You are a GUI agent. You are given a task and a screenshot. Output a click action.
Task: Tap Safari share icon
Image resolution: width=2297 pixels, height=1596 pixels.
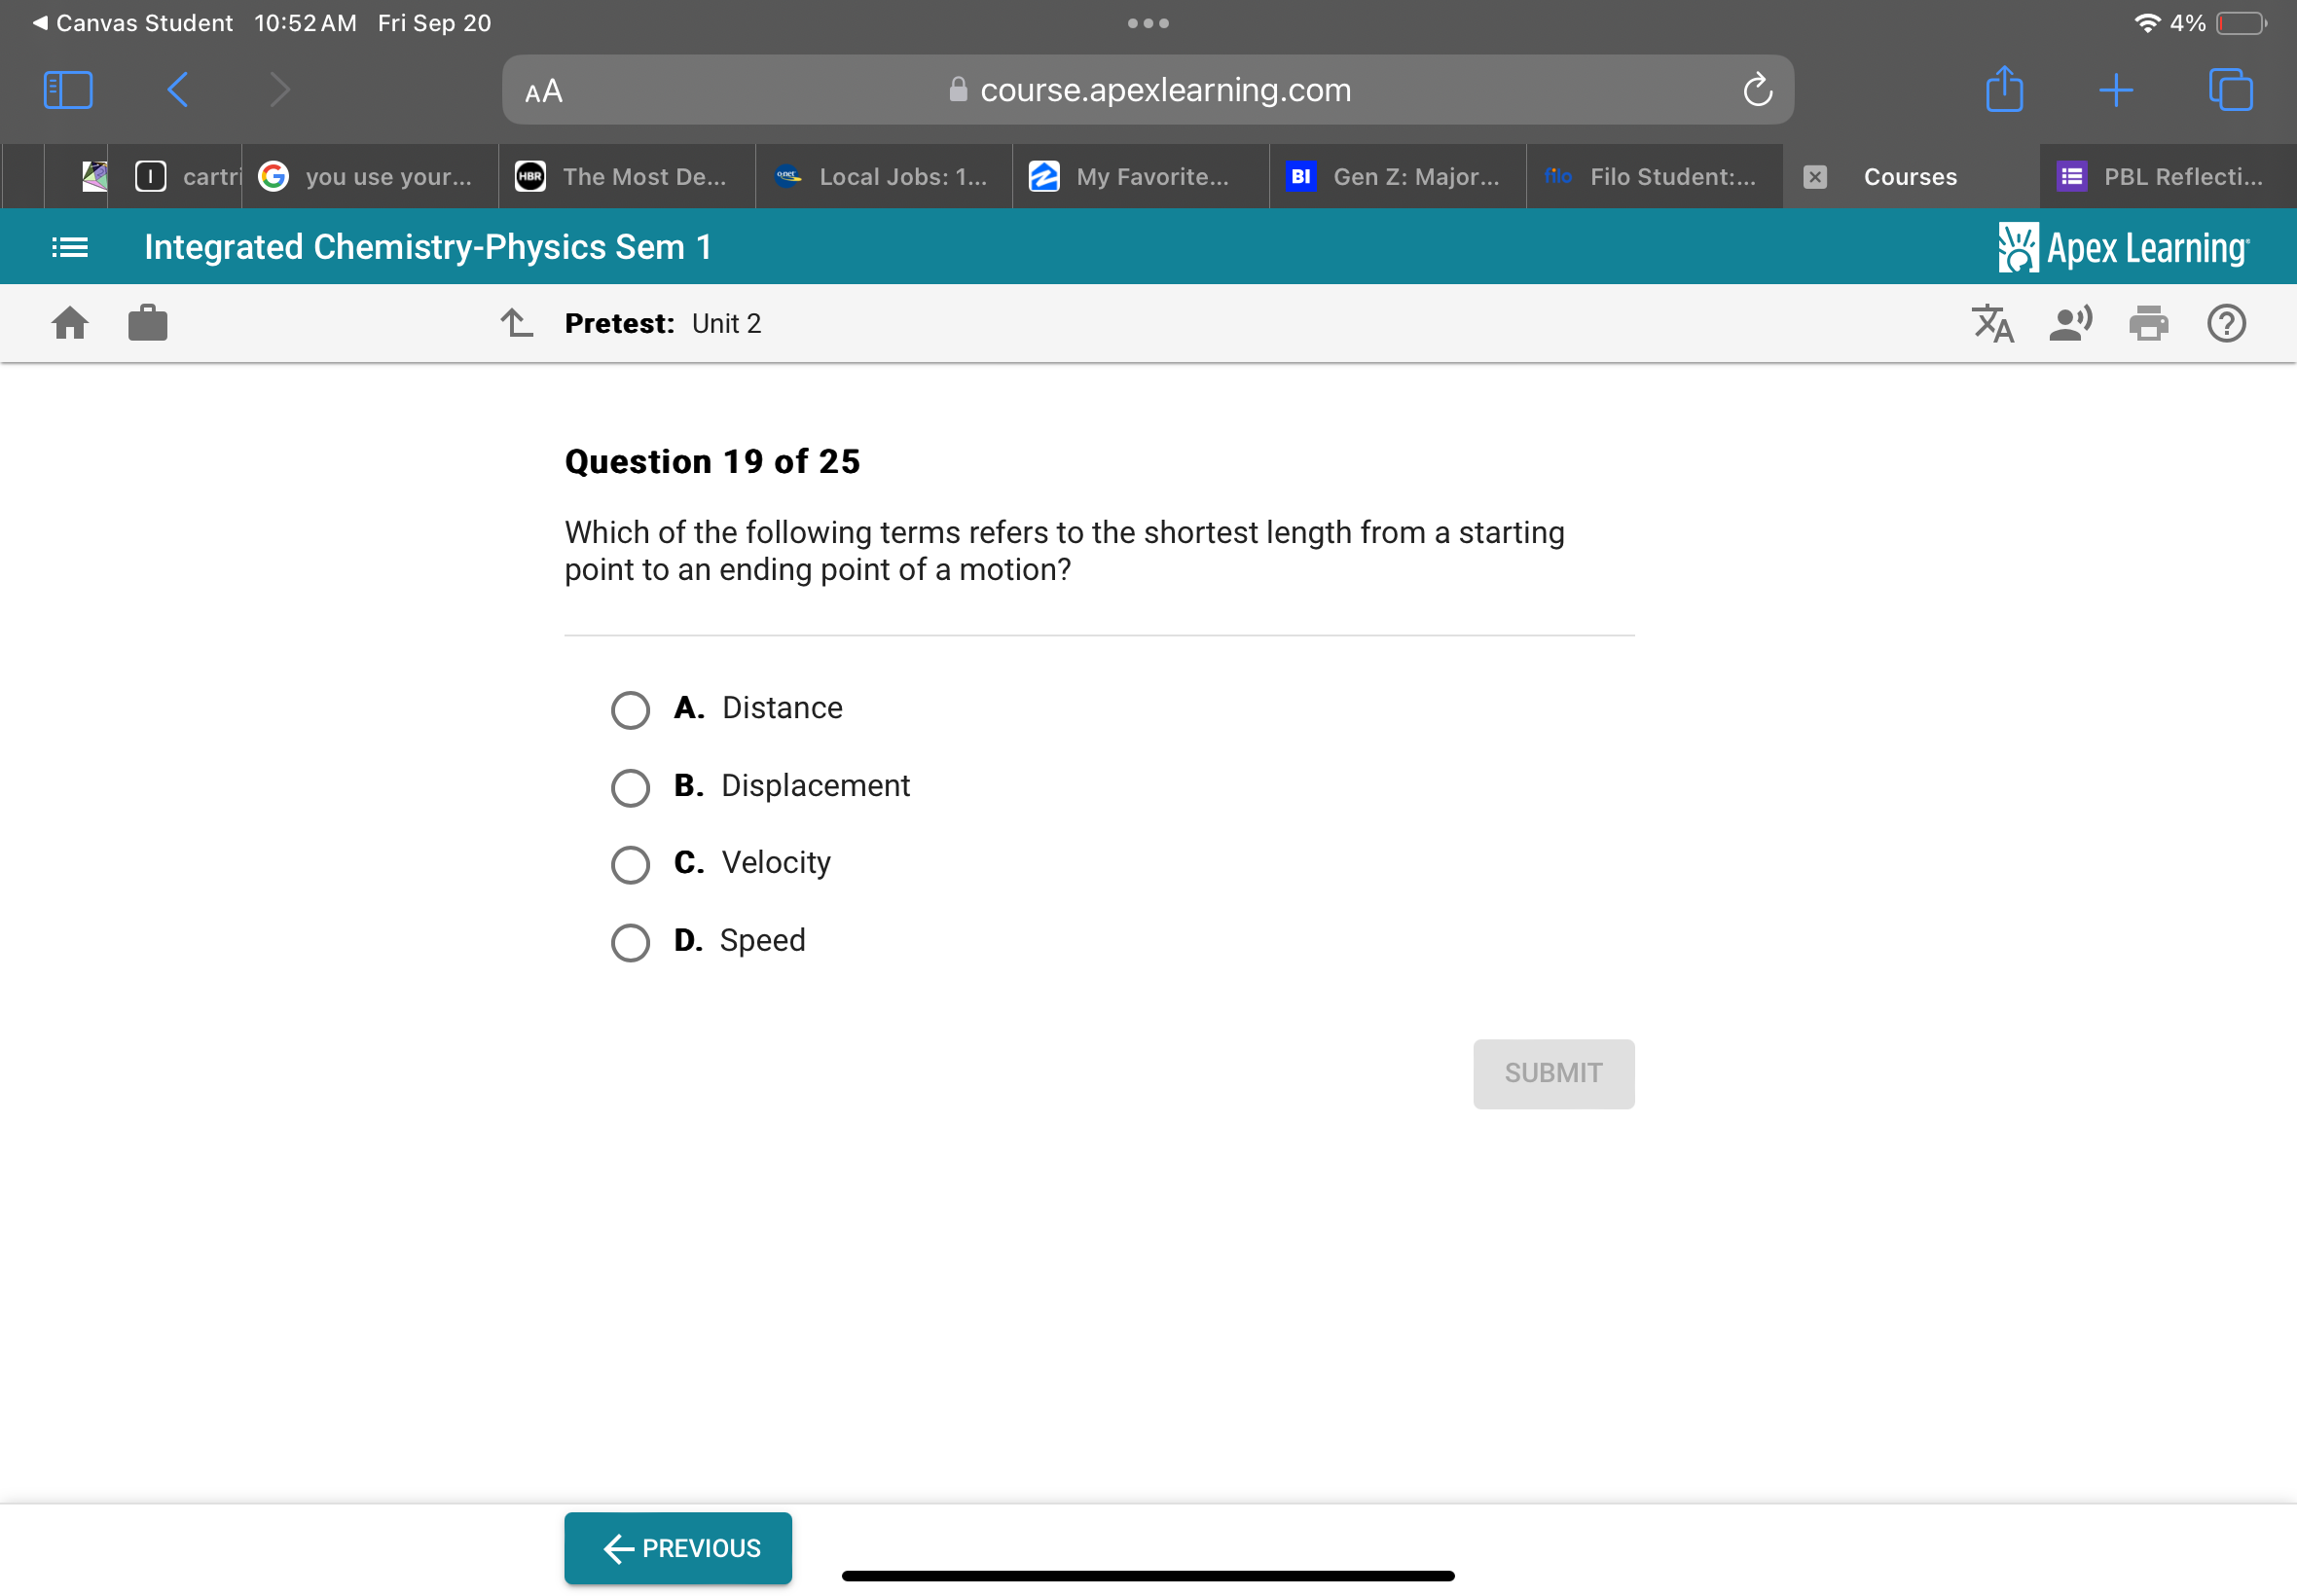point(2004,90)
